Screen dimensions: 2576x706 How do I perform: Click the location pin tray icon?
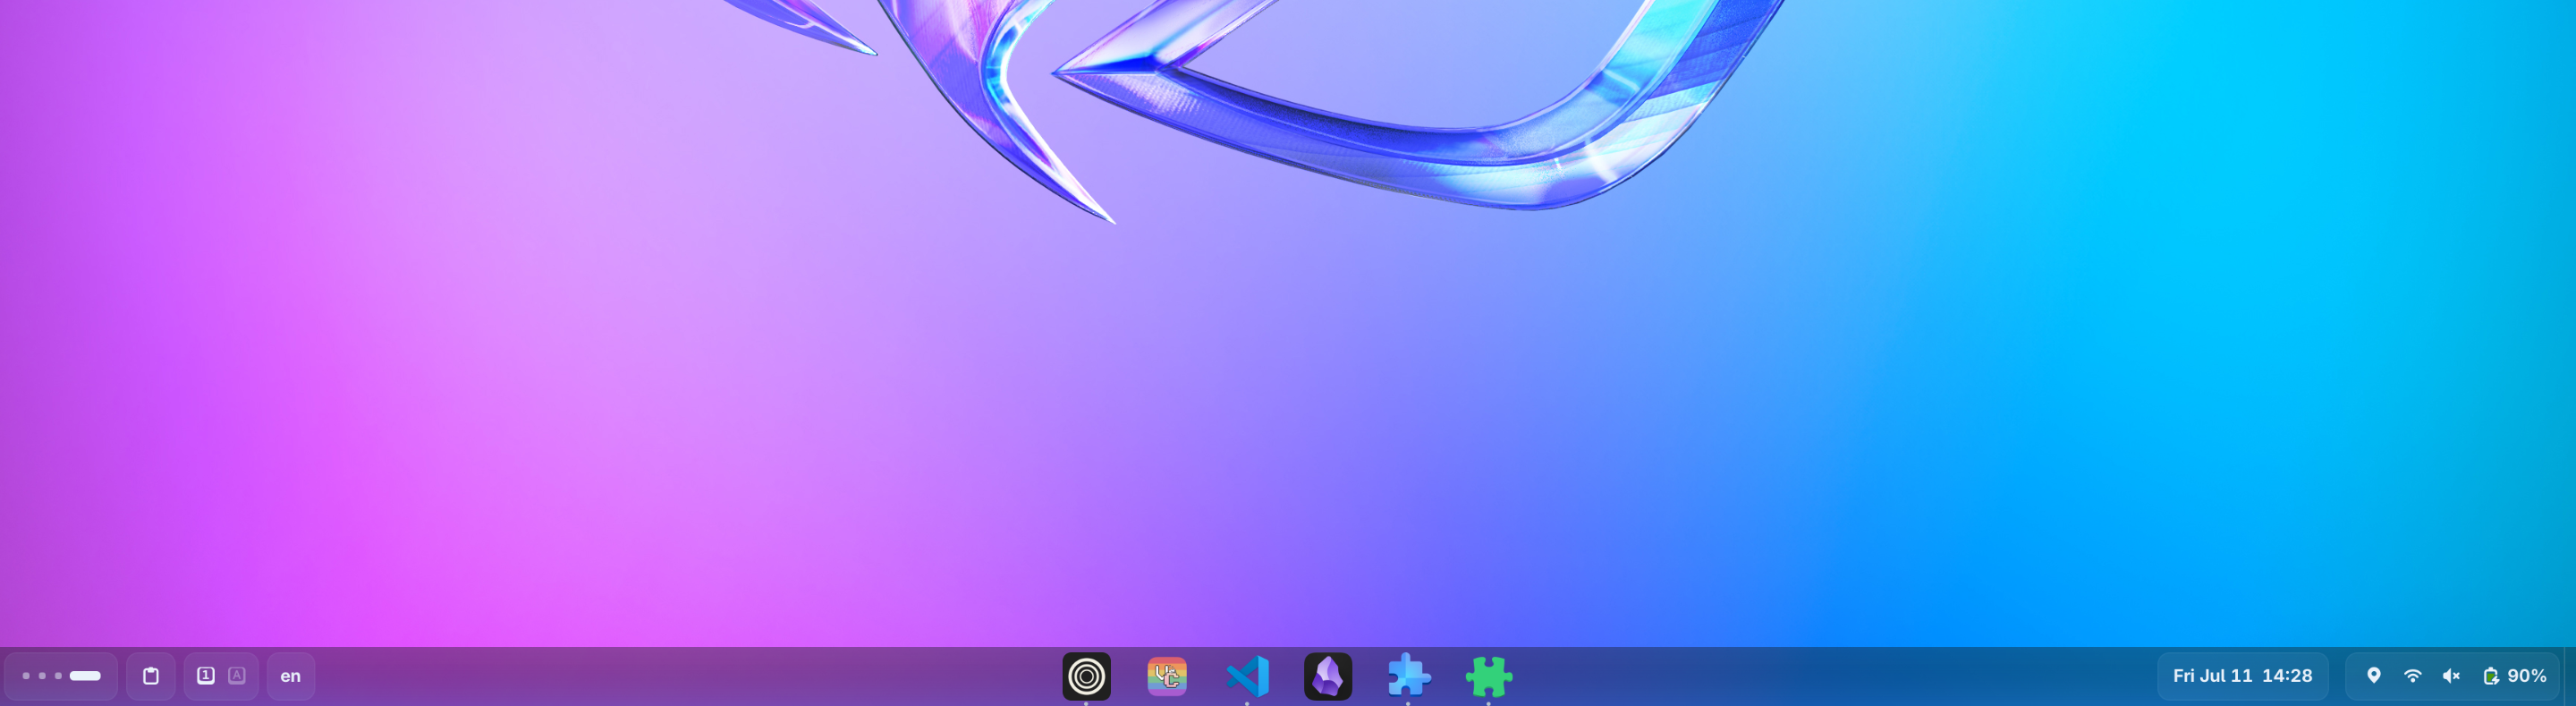coord(2374,676)
